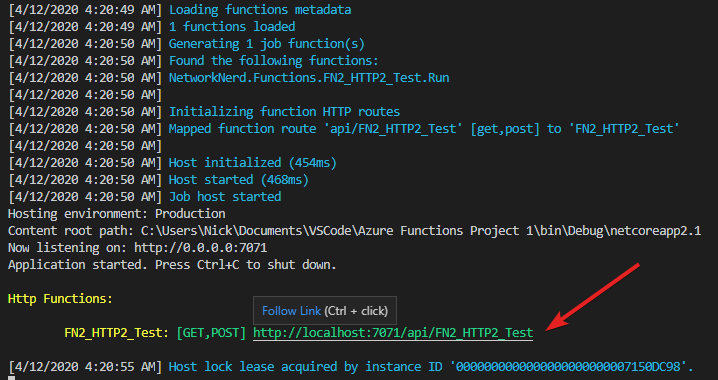Screen dimensions: 718x380
Task: Click 'Application started. Press Ctrl+C' line
Action: [x=172, y=265]
